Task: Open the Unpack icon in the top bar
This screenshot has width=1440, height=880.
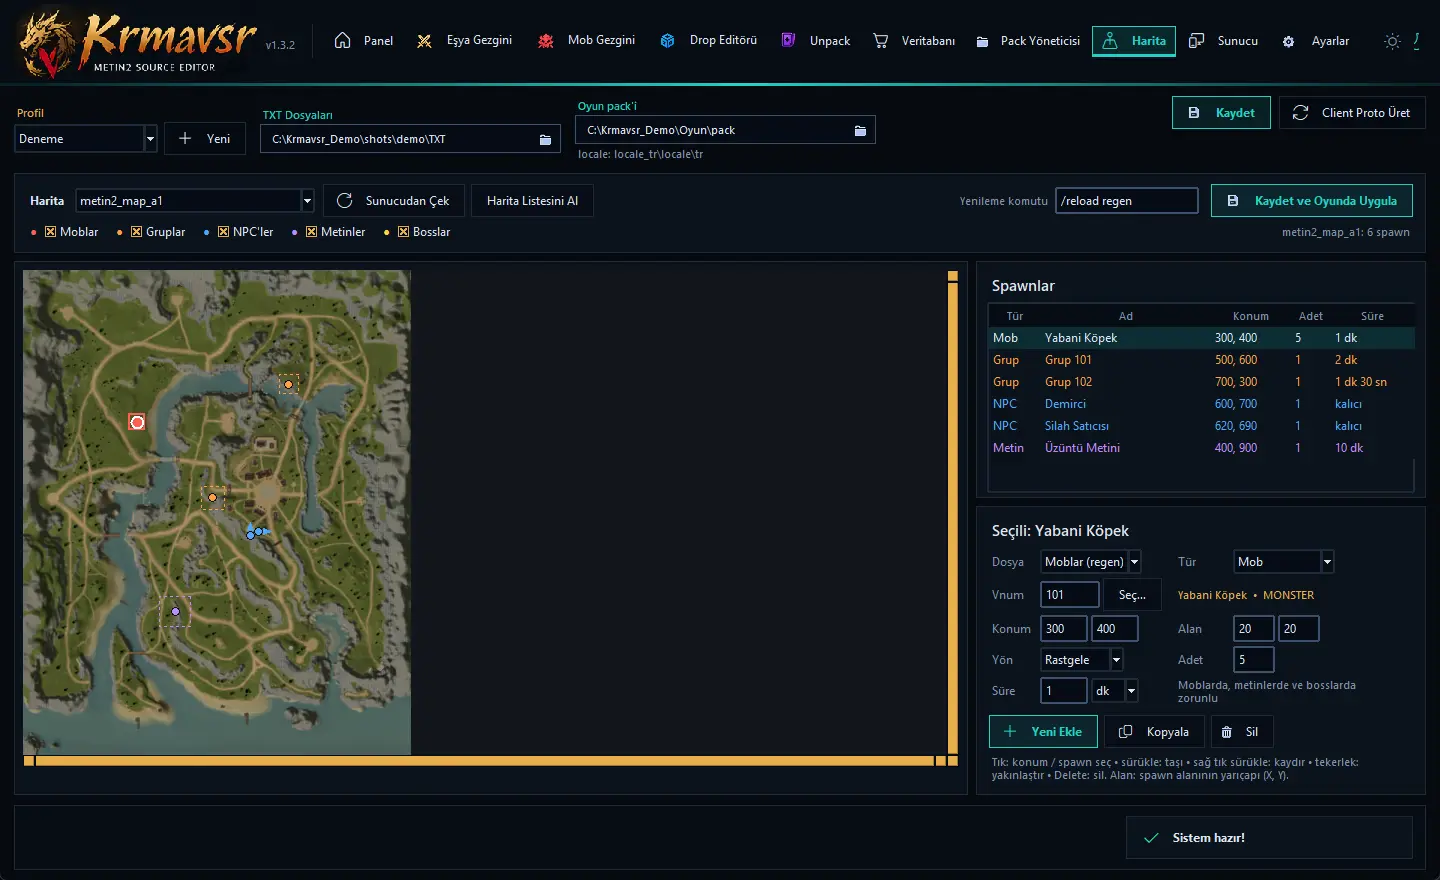Action: point(788,41)
